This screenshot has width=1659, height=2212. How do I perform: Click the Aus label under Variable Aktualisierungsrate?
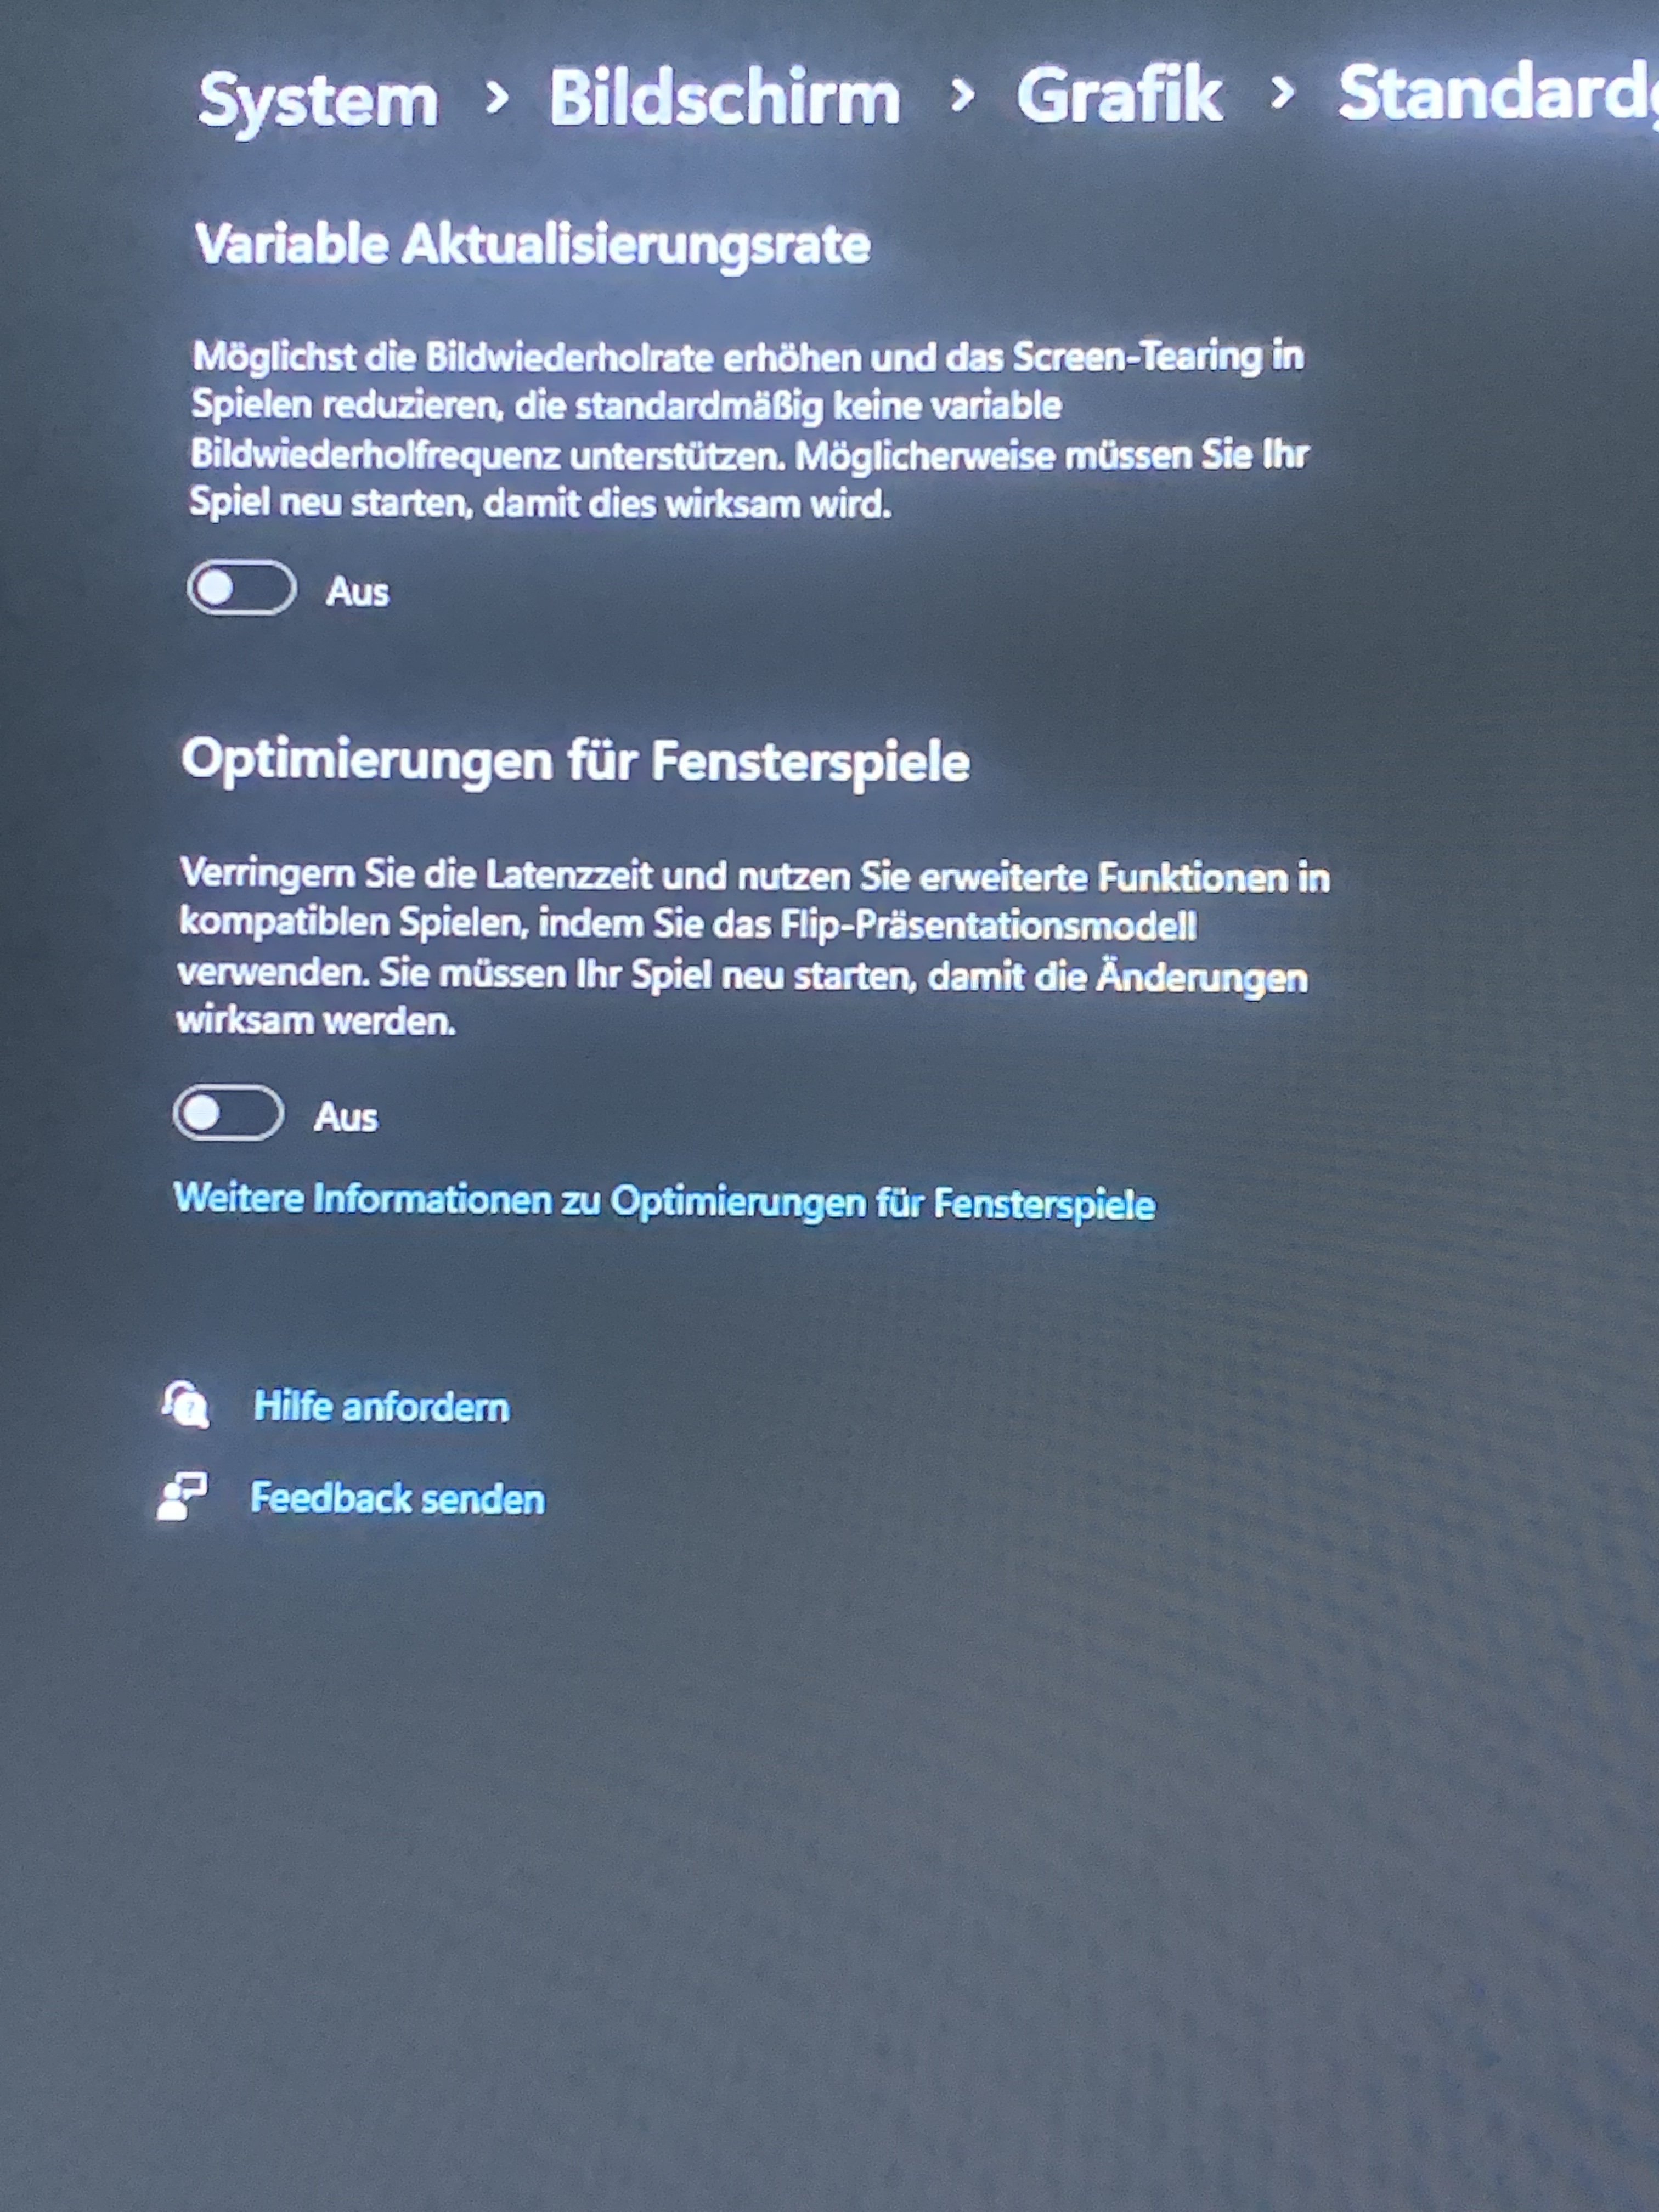coord(357,592)
